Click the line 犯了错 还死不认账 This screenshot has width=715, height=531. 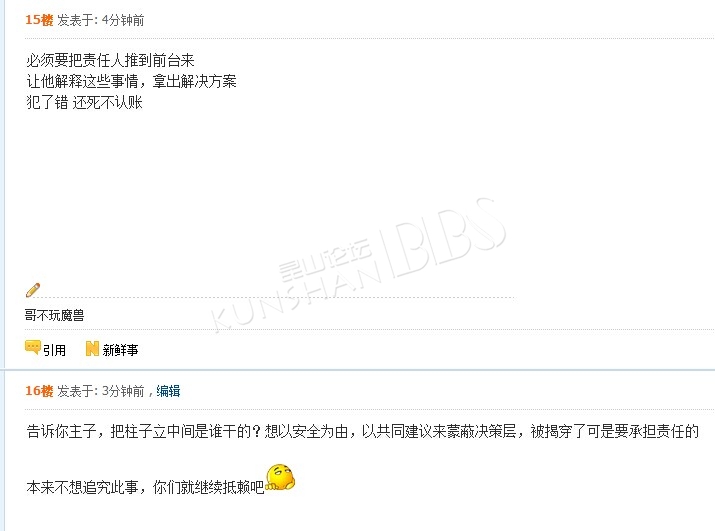84,102
